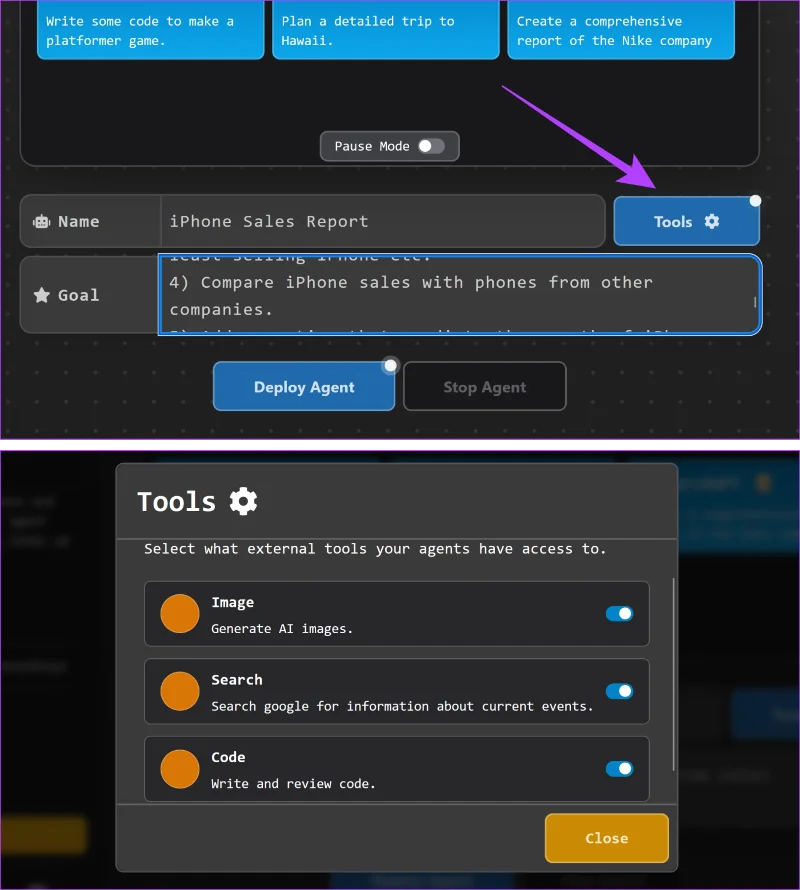800x890 pixels.
Task: Click the 'Compare iPhone sales' goal line
Action: point(411,296)
